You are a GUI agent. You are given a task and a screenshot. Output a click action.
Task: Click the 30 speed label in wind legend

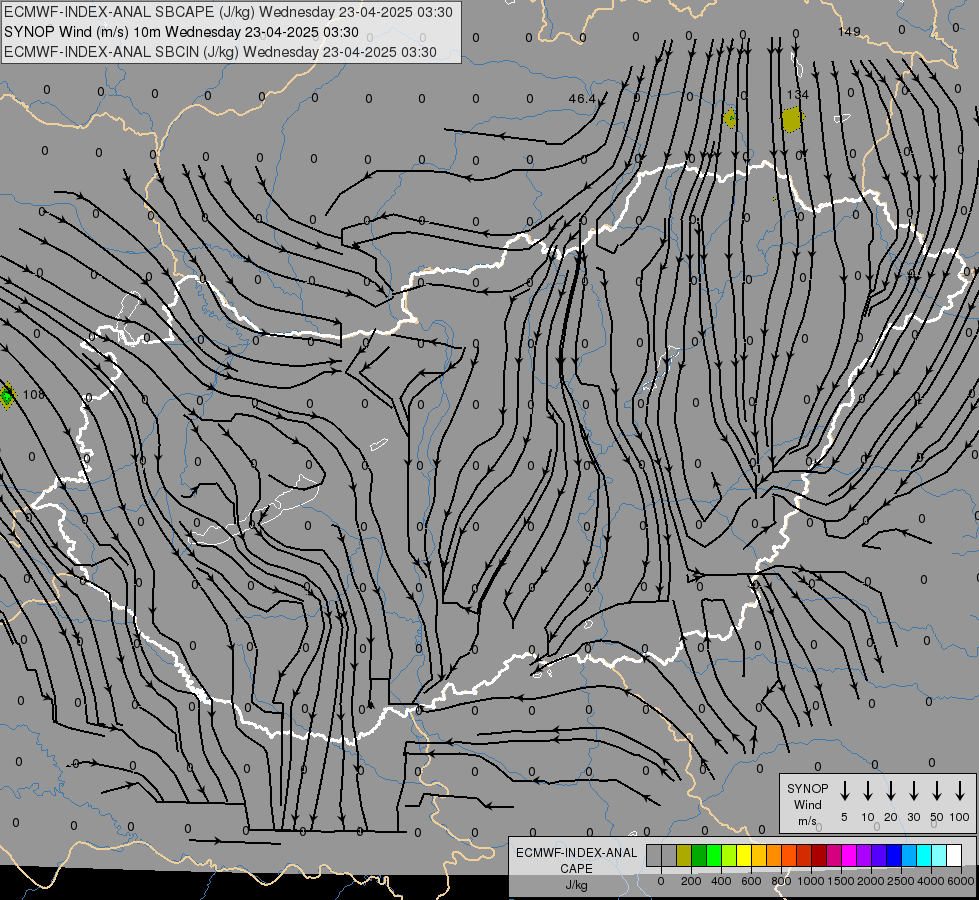(913, 817)
